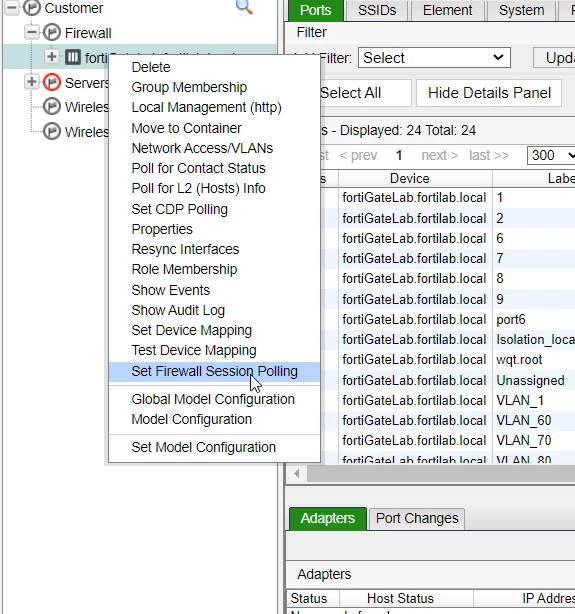Select Network Access/VLANs menu item
The height and width of the screenshot is (614, 575).
202,148
